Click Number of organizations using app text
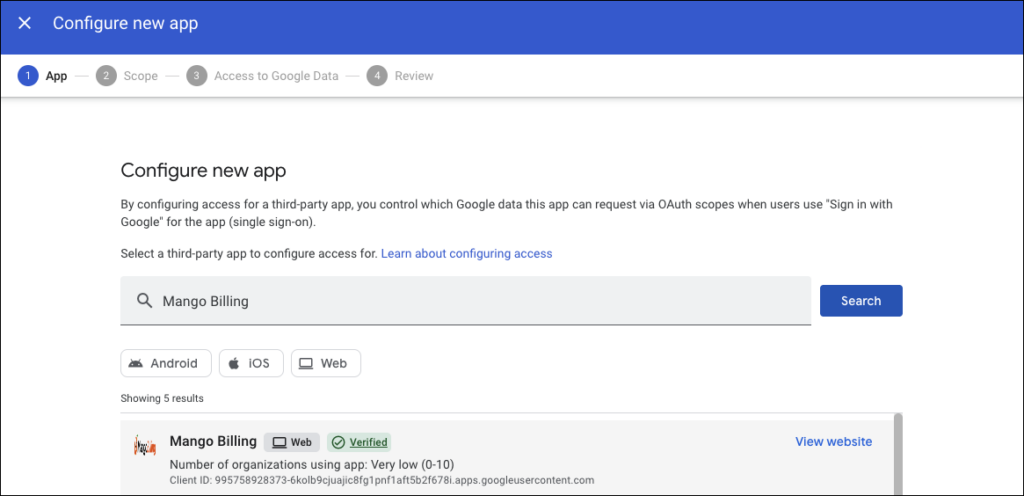1024x496 pixels. click(312, 465)
